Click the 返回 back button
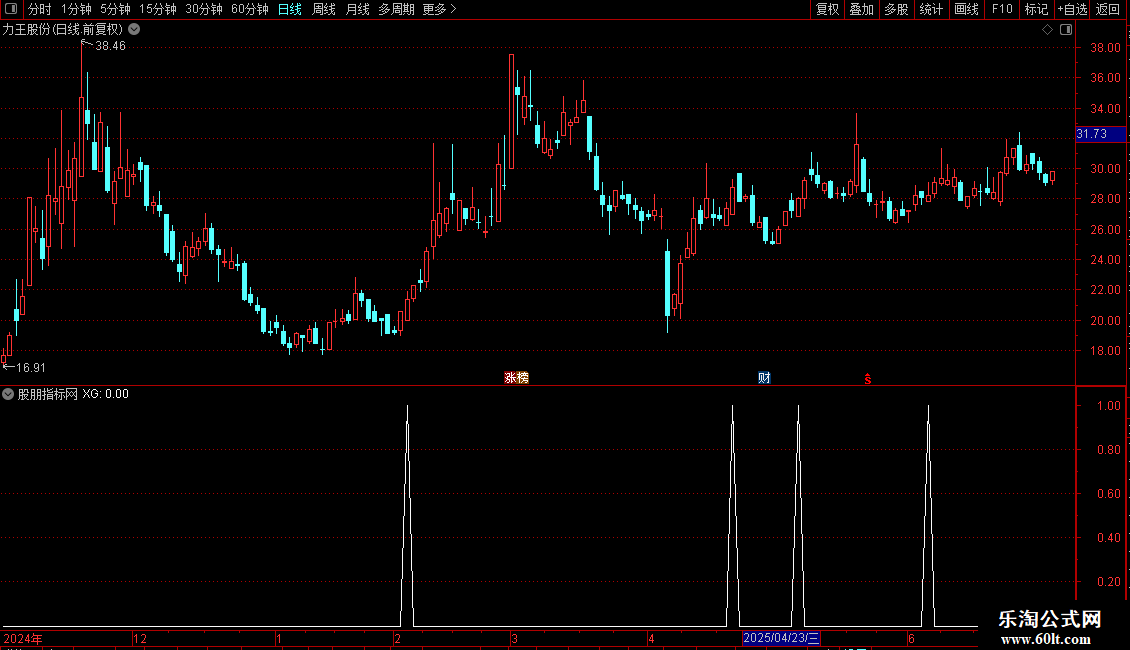 tap(1108, 9)
